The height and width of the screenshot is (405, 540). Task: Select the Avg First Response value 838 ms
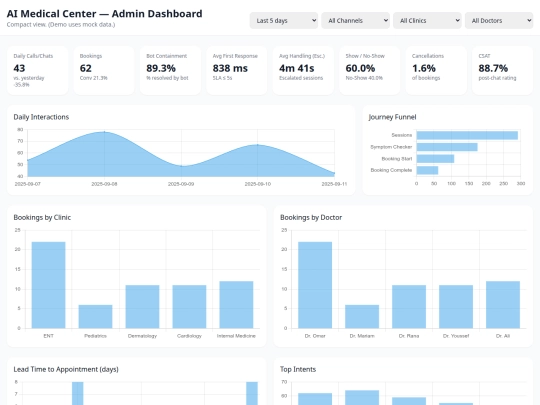click(230, 68)
